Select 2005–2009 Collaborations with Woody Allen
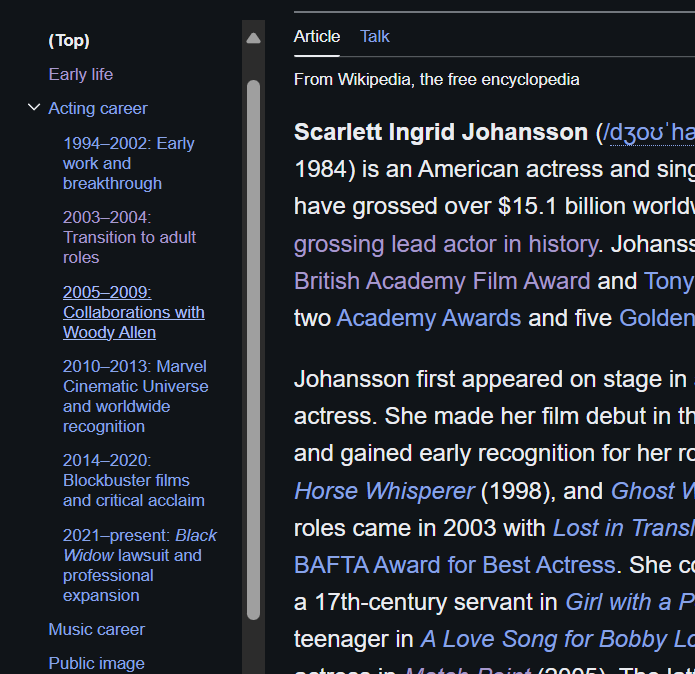This screenshot has width=695, height=674. tap(133, 312)
